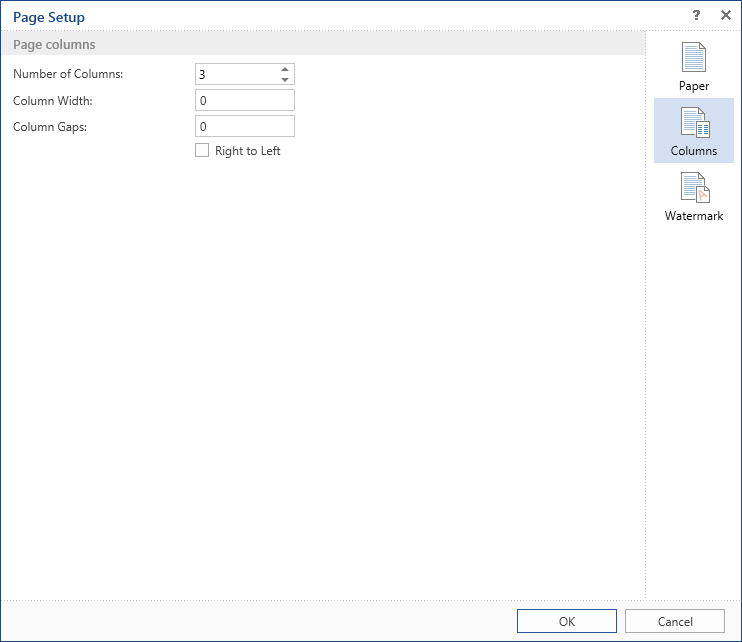Viewport: 742px width, 642px height.
Task: Click the Page columns section header
Action: pyautogui.click(x=54, y=45)
